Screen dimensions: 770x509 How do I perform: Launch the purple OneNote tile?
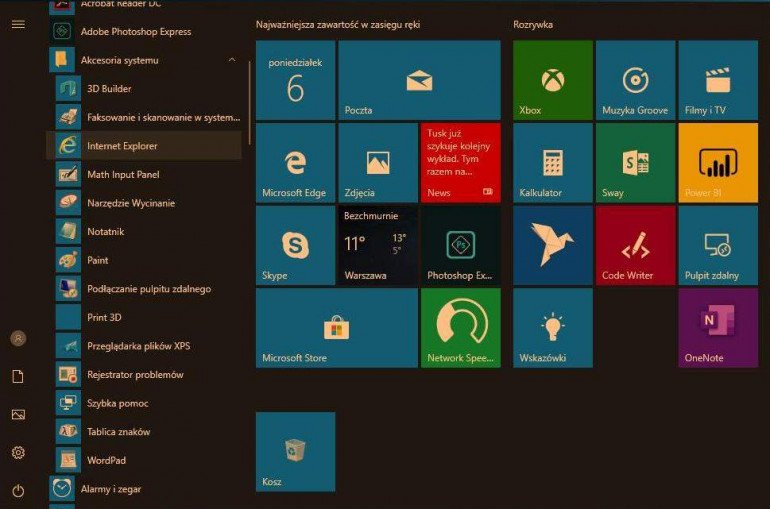coord(718,328)
